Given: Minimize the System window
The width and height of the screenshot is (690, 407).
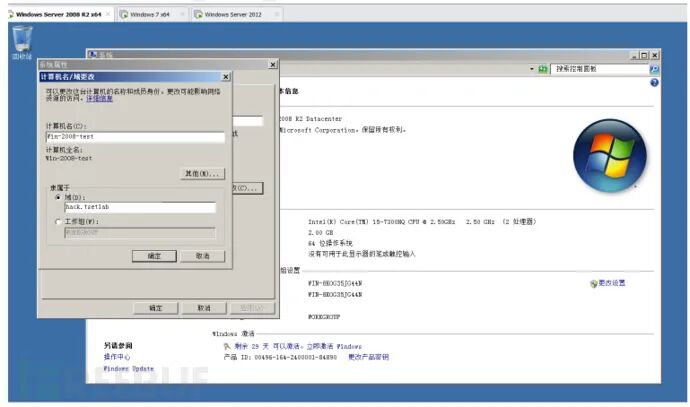Looking at the screenshot, I should point(635,55).
